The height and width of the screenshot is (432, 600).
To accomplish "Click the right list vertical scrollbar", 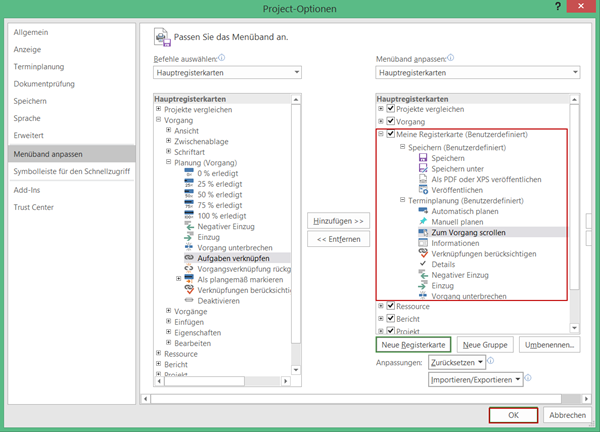I will click(x=574, y=200).
